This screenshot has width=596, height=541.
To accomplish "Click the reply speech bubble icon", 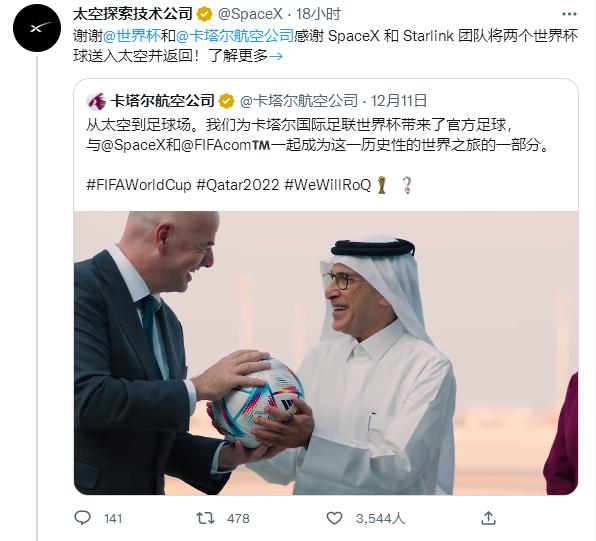I will coord(82,518).
